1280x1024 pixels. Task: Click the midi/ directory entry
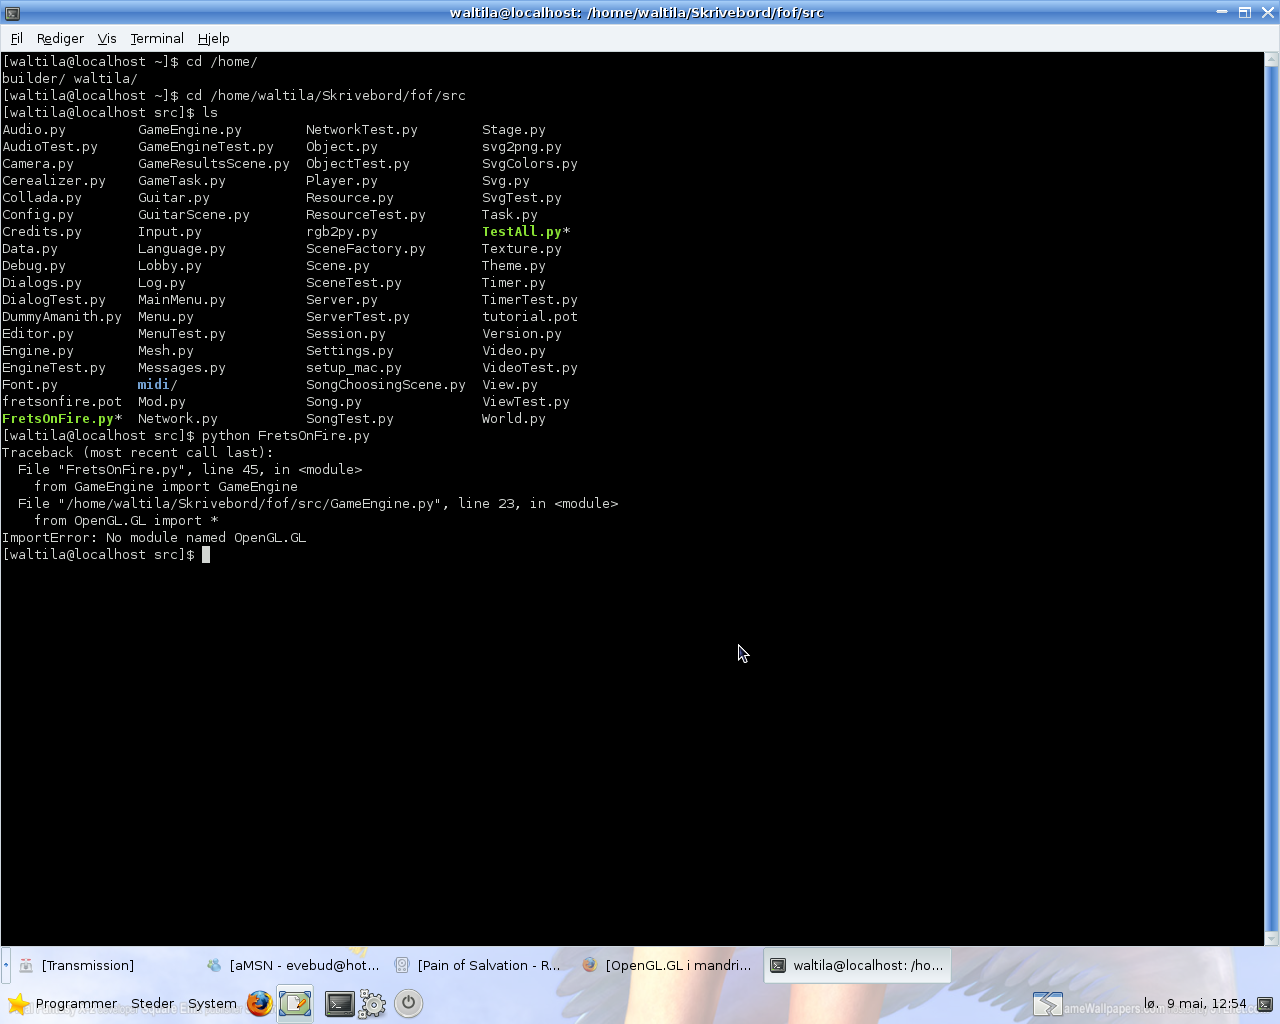click(157, 385)
